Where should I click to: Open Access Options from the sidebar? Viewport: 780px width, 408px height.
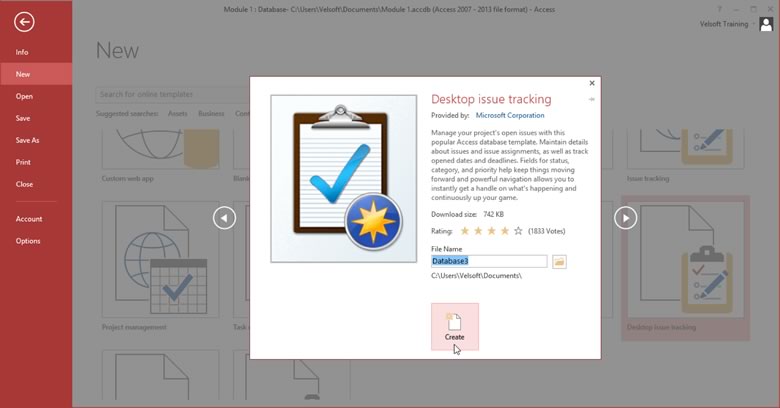click(28, 241)
